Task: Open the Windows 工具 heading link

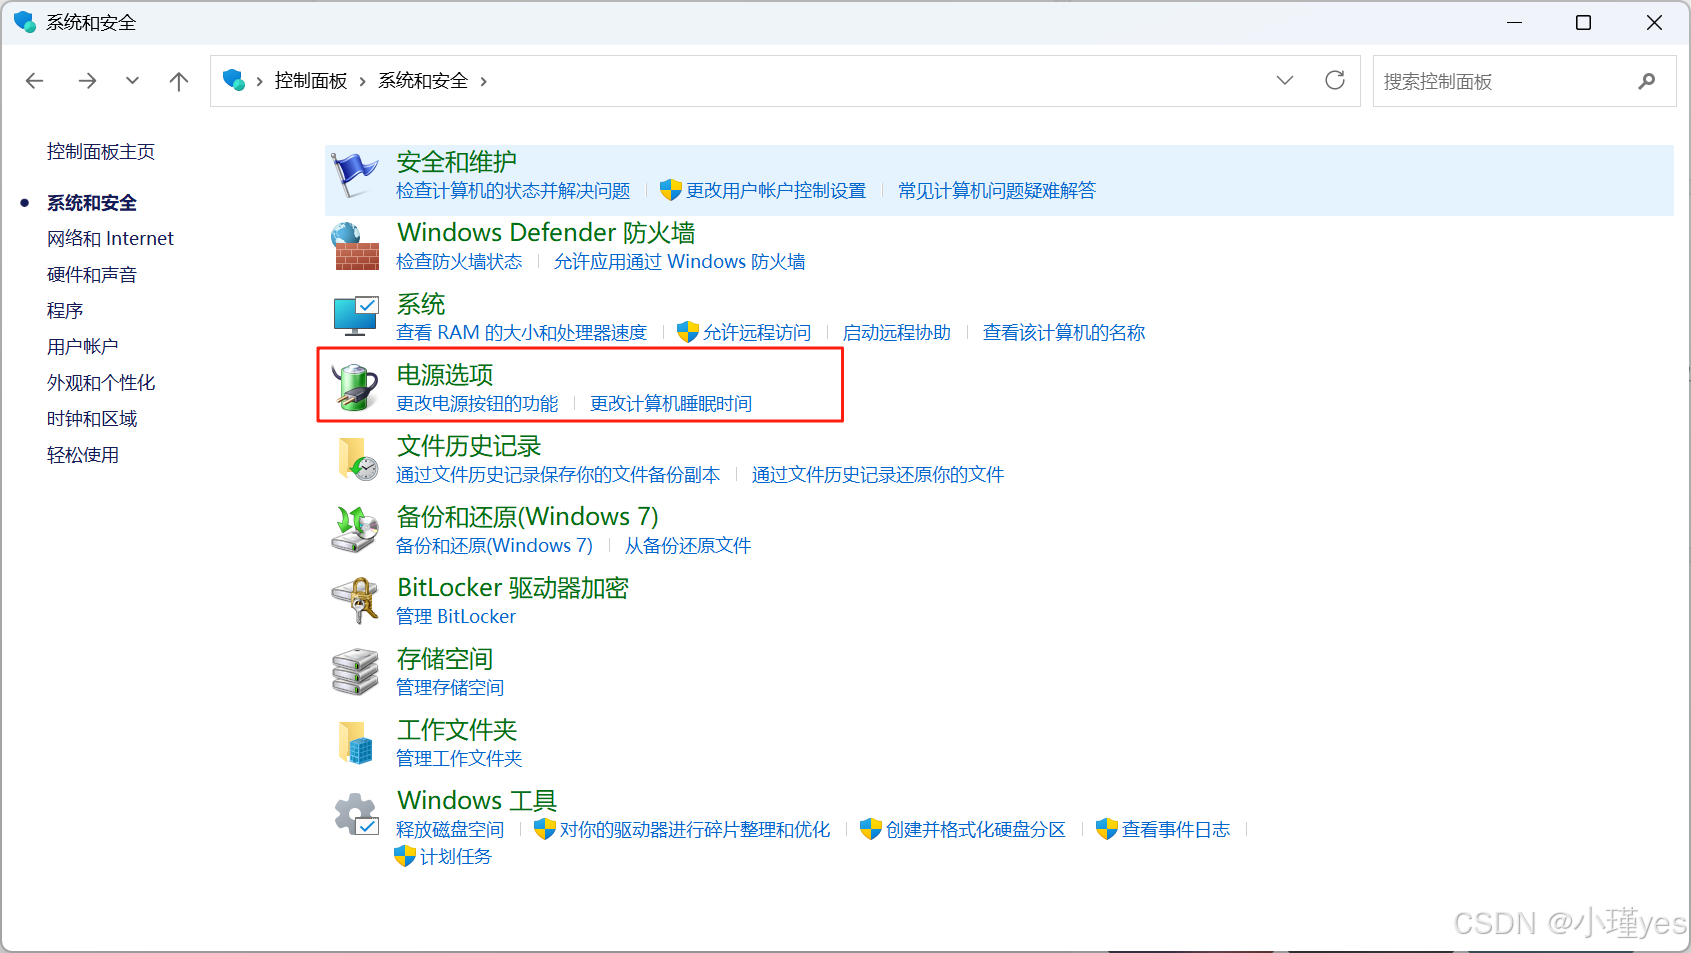Action: pyautogui.click(x=477, y=801)
